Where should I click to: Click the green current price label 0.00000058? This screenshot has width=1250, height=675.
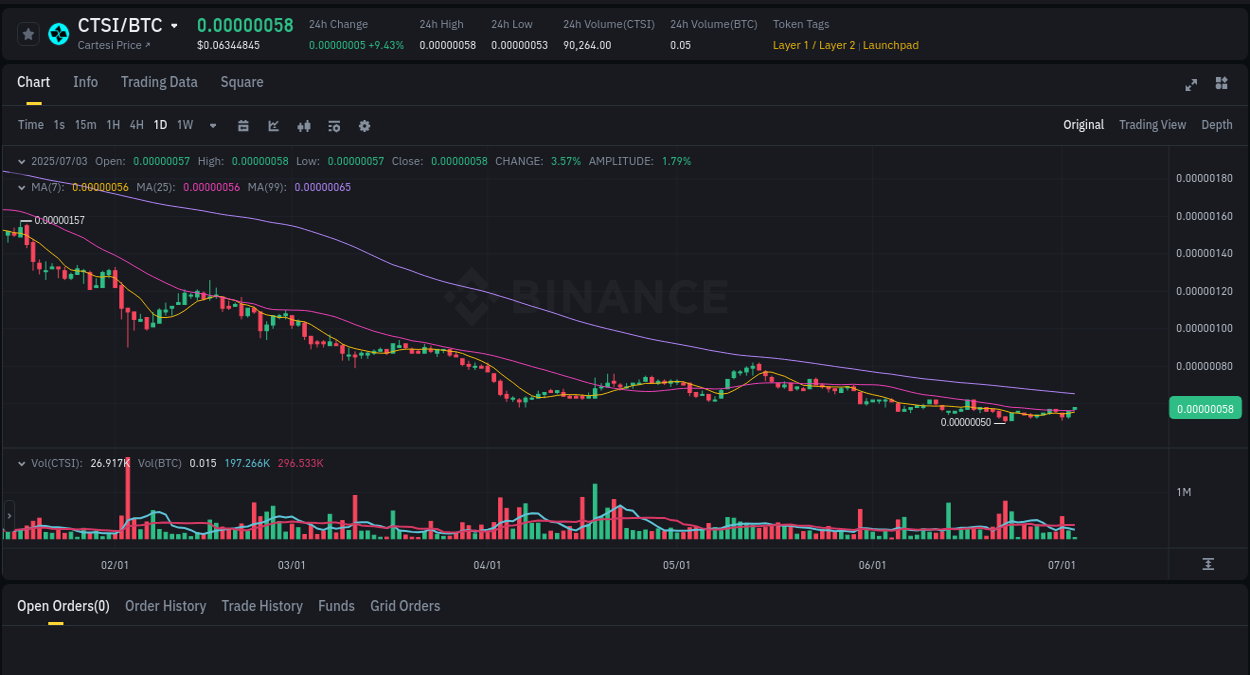(x=1205, y=408)
